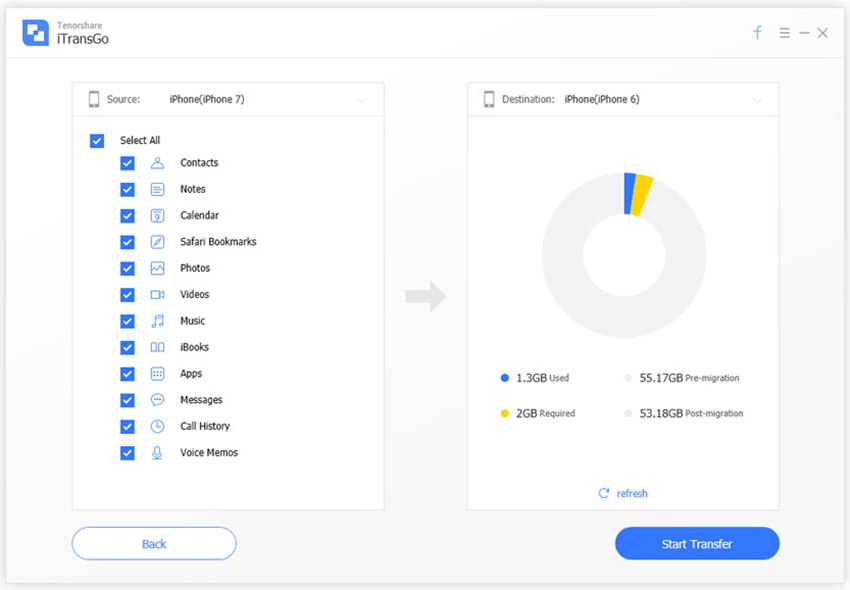Select the Messages label in list

(201, 400)
